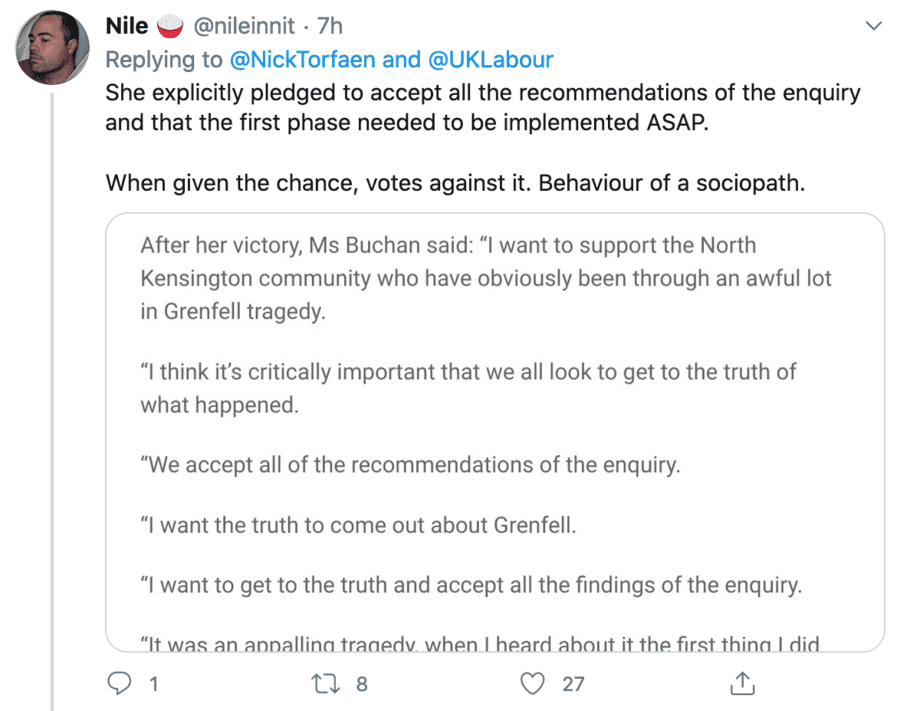900x711 pixels.
Task: Click the rice bowl emoji beside Nile
Action: (x=170, y=26)
